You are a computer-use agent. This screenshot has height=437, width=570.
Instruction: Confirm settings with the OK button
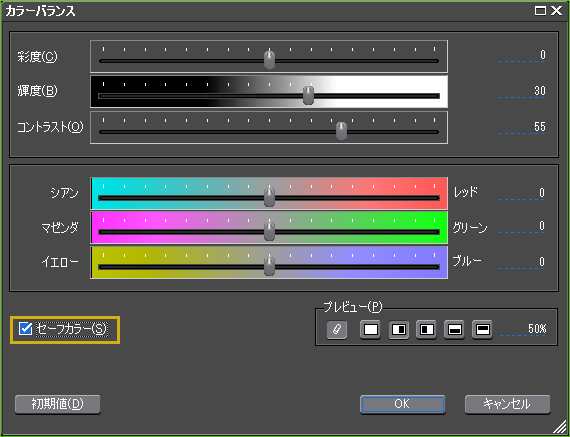click(x=402, y=404)
